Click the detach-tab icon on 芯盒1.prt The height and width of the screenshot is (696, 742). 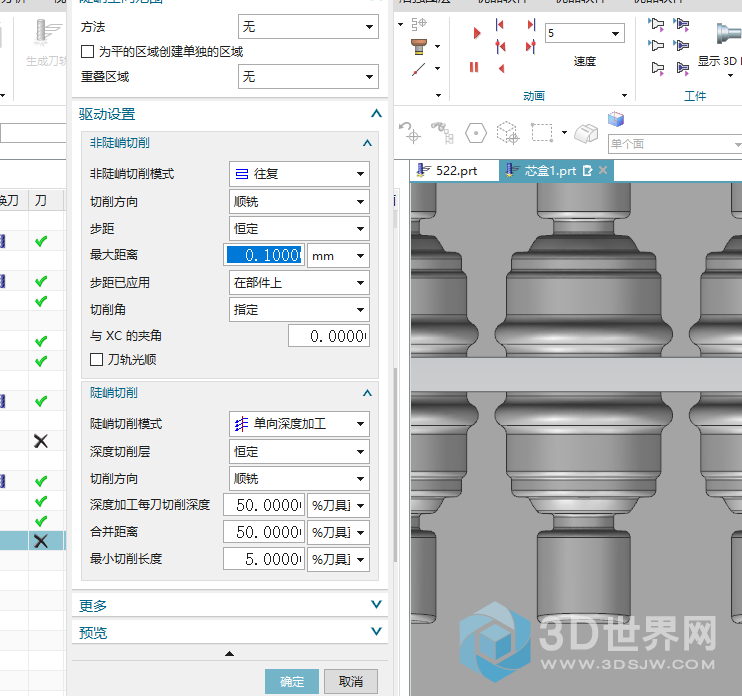coord(587,171)
